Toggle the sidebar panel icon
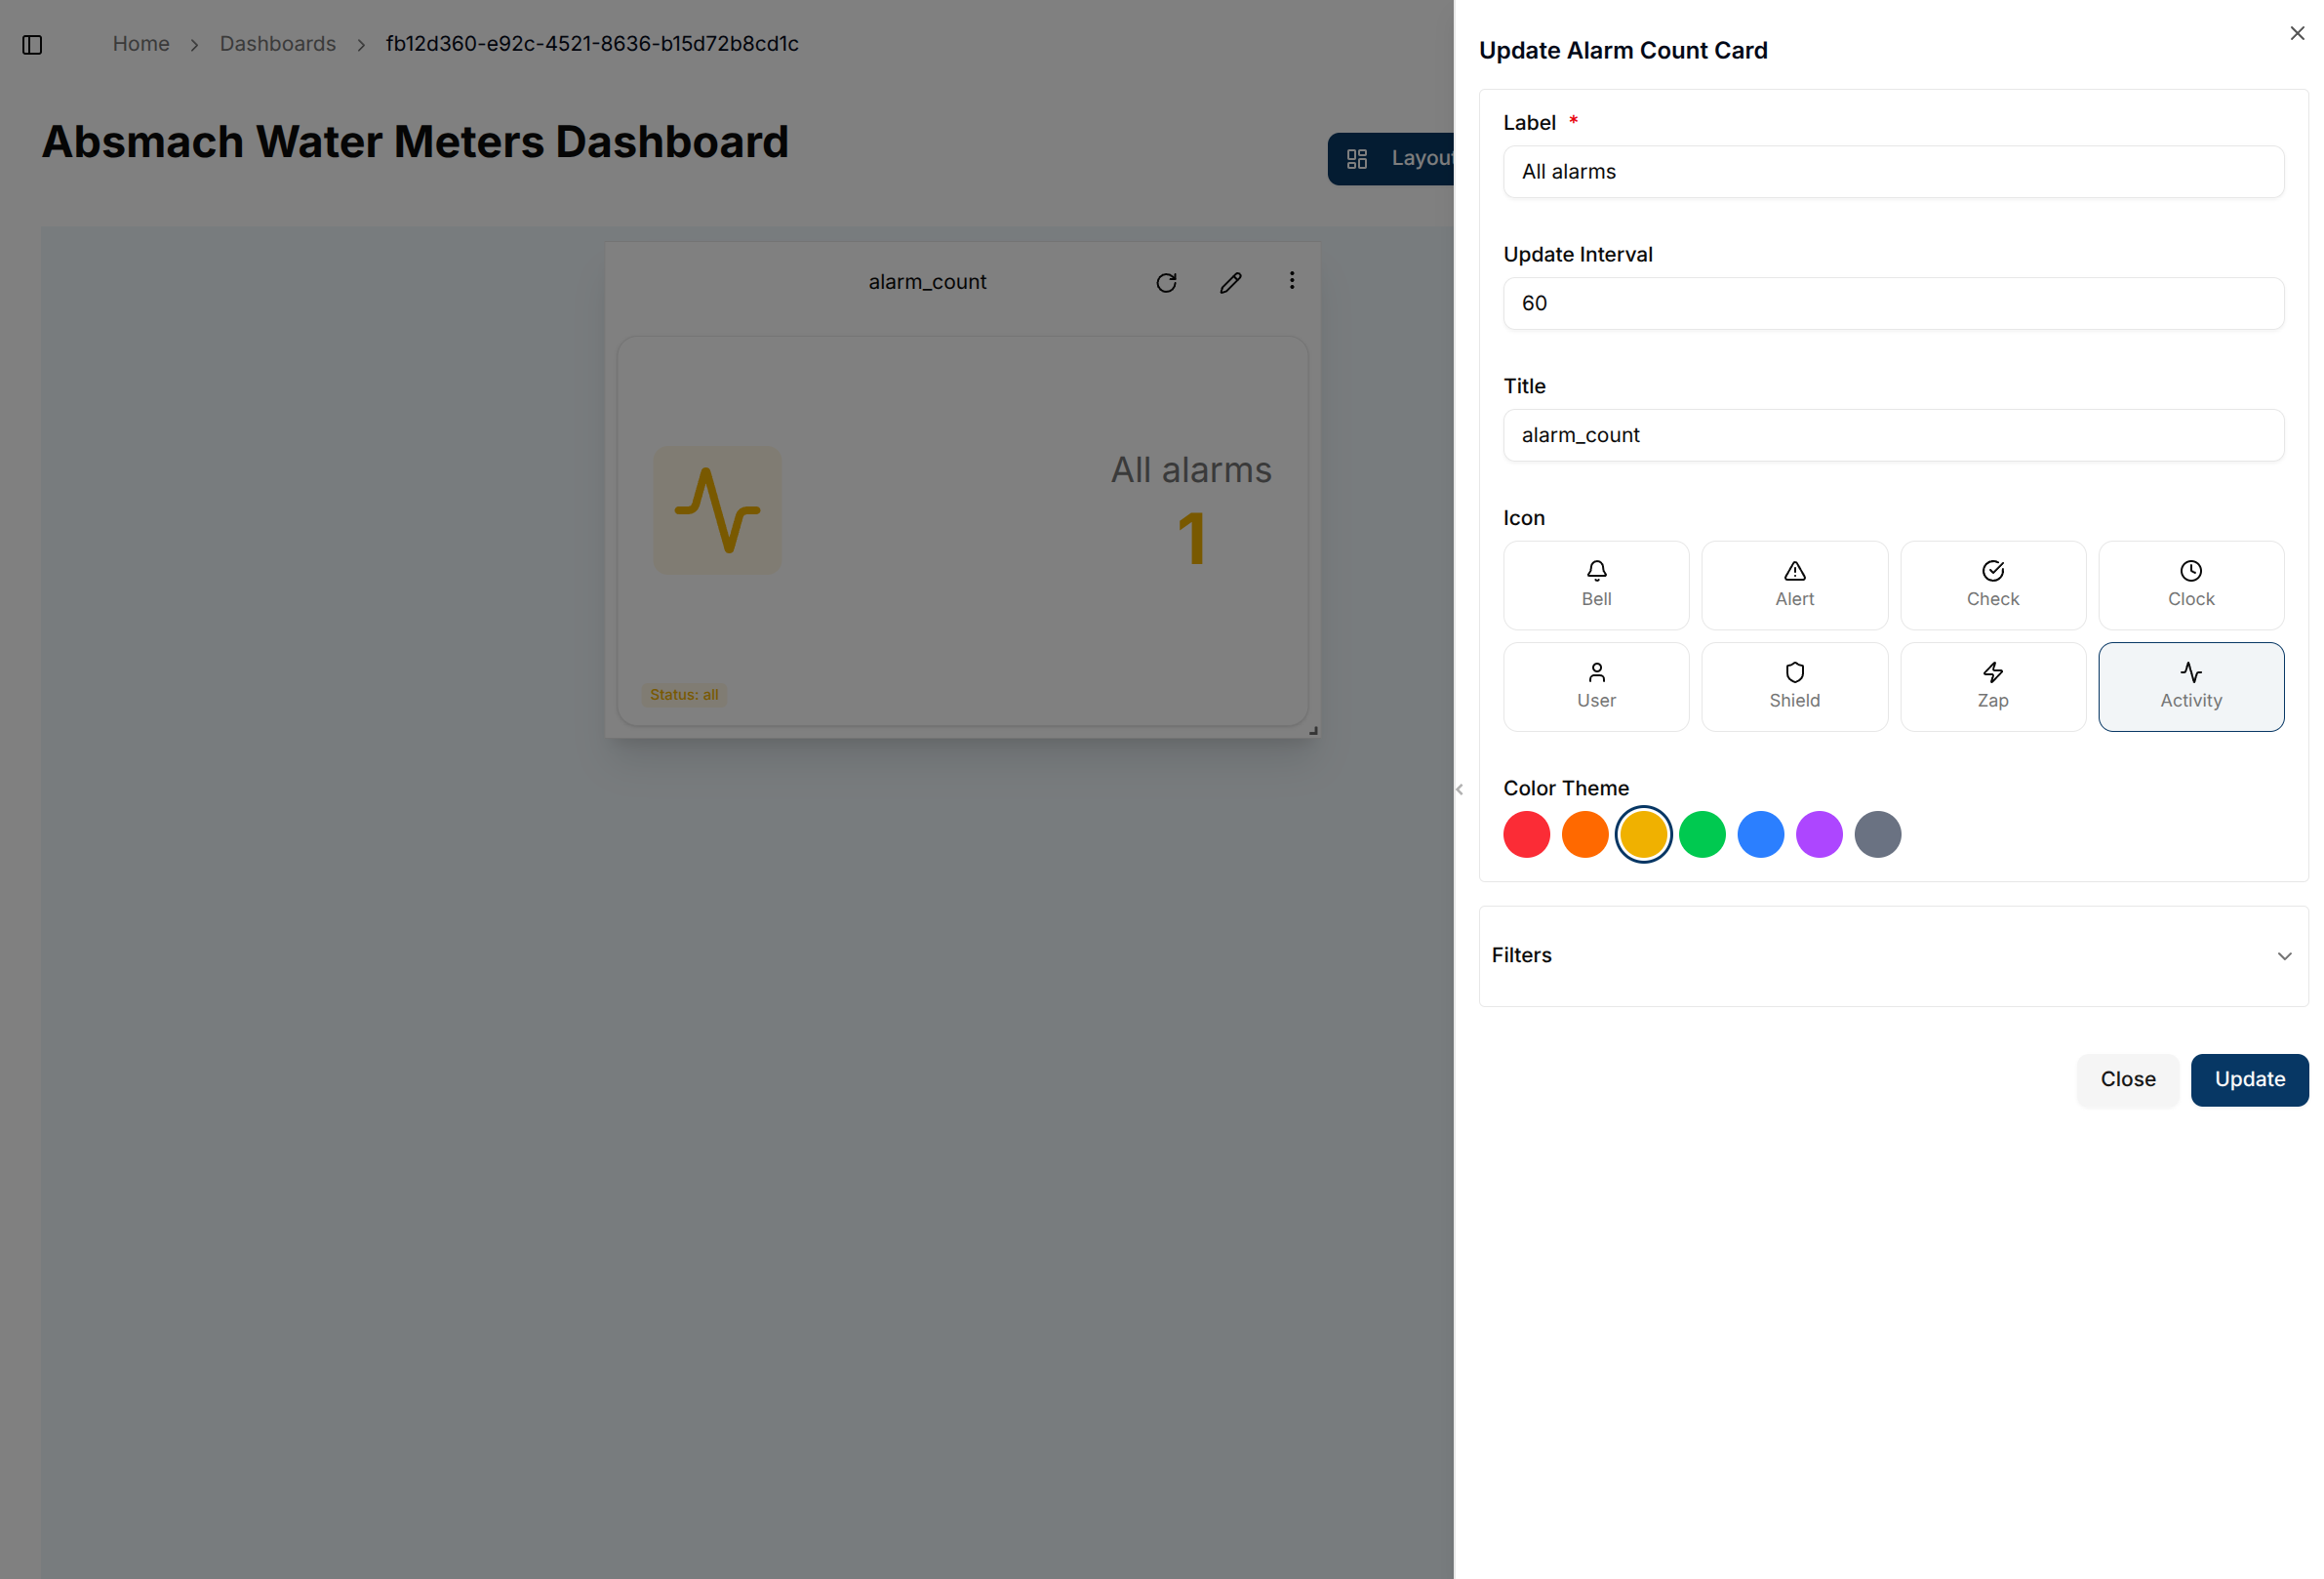Image resolution: width=2324 pixels, height=1579 pixels. click(x=32, y=44)
